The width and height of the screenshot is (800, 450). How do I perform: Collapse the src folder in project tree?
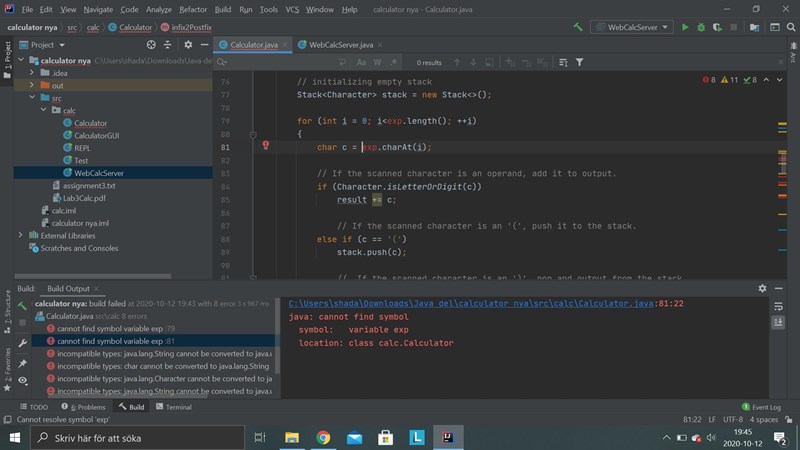pyautogui.click(x=32, y=98)
